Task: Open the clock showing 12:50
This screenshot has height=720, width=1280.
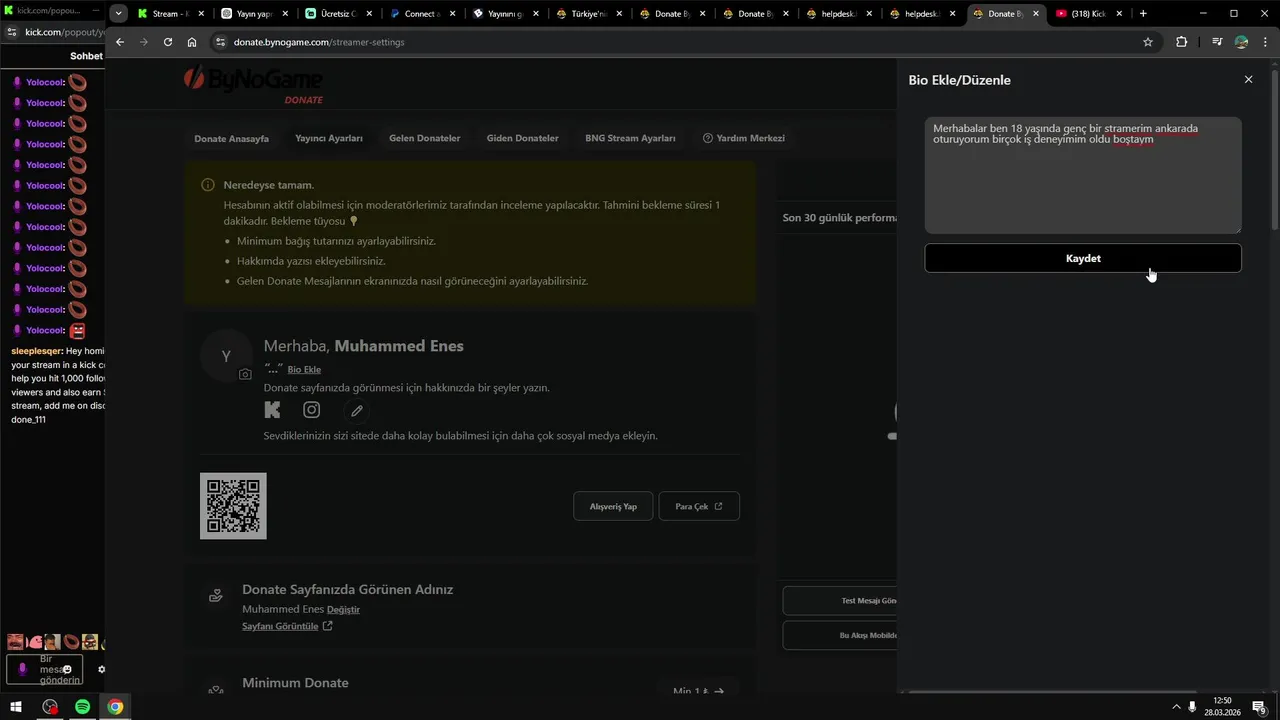Action: pyautogui.click(x=1222, y=707)
